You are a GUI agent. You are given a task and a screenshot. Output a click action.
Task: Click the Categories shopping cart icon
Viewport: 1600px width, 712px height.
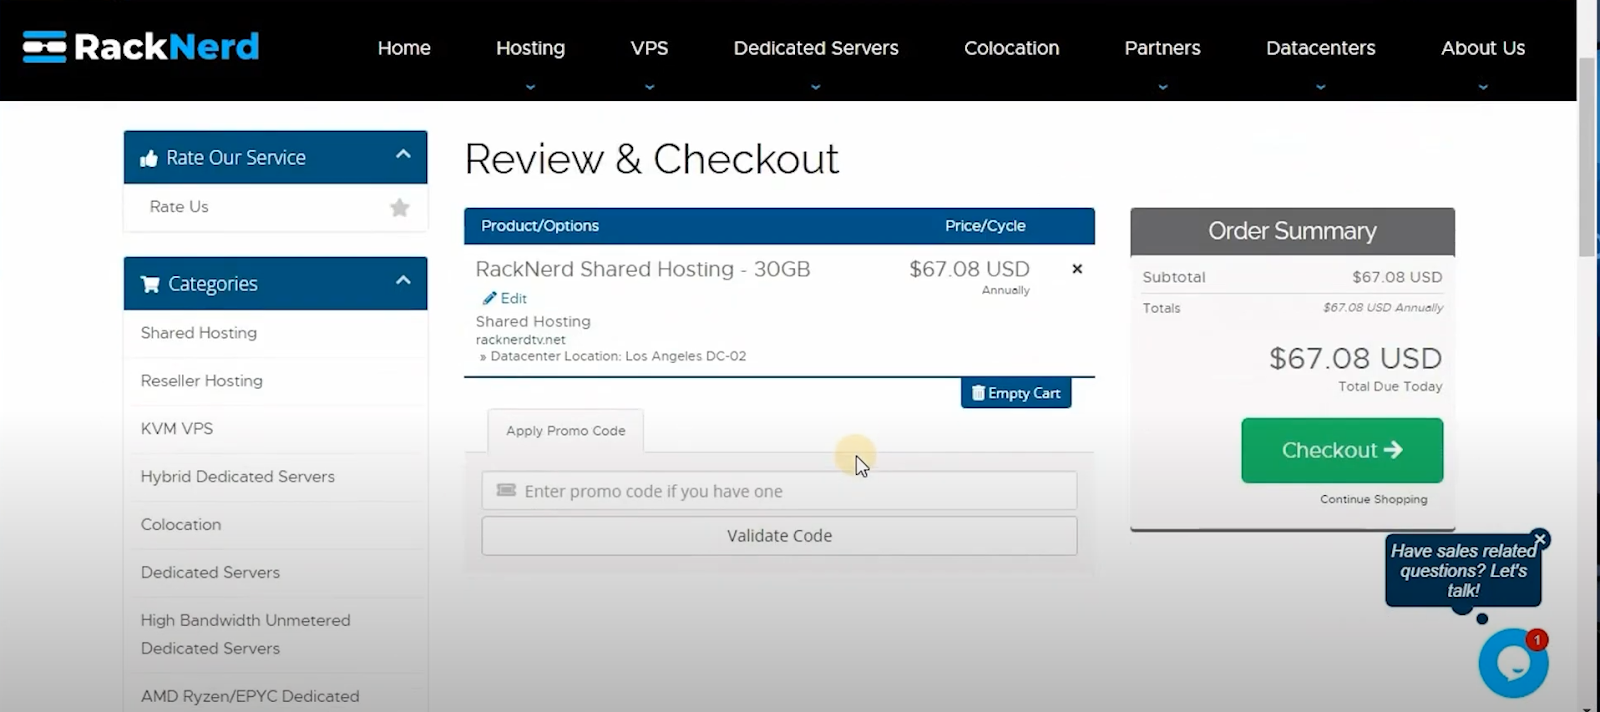pyautogui.click(x=150, y=284)
